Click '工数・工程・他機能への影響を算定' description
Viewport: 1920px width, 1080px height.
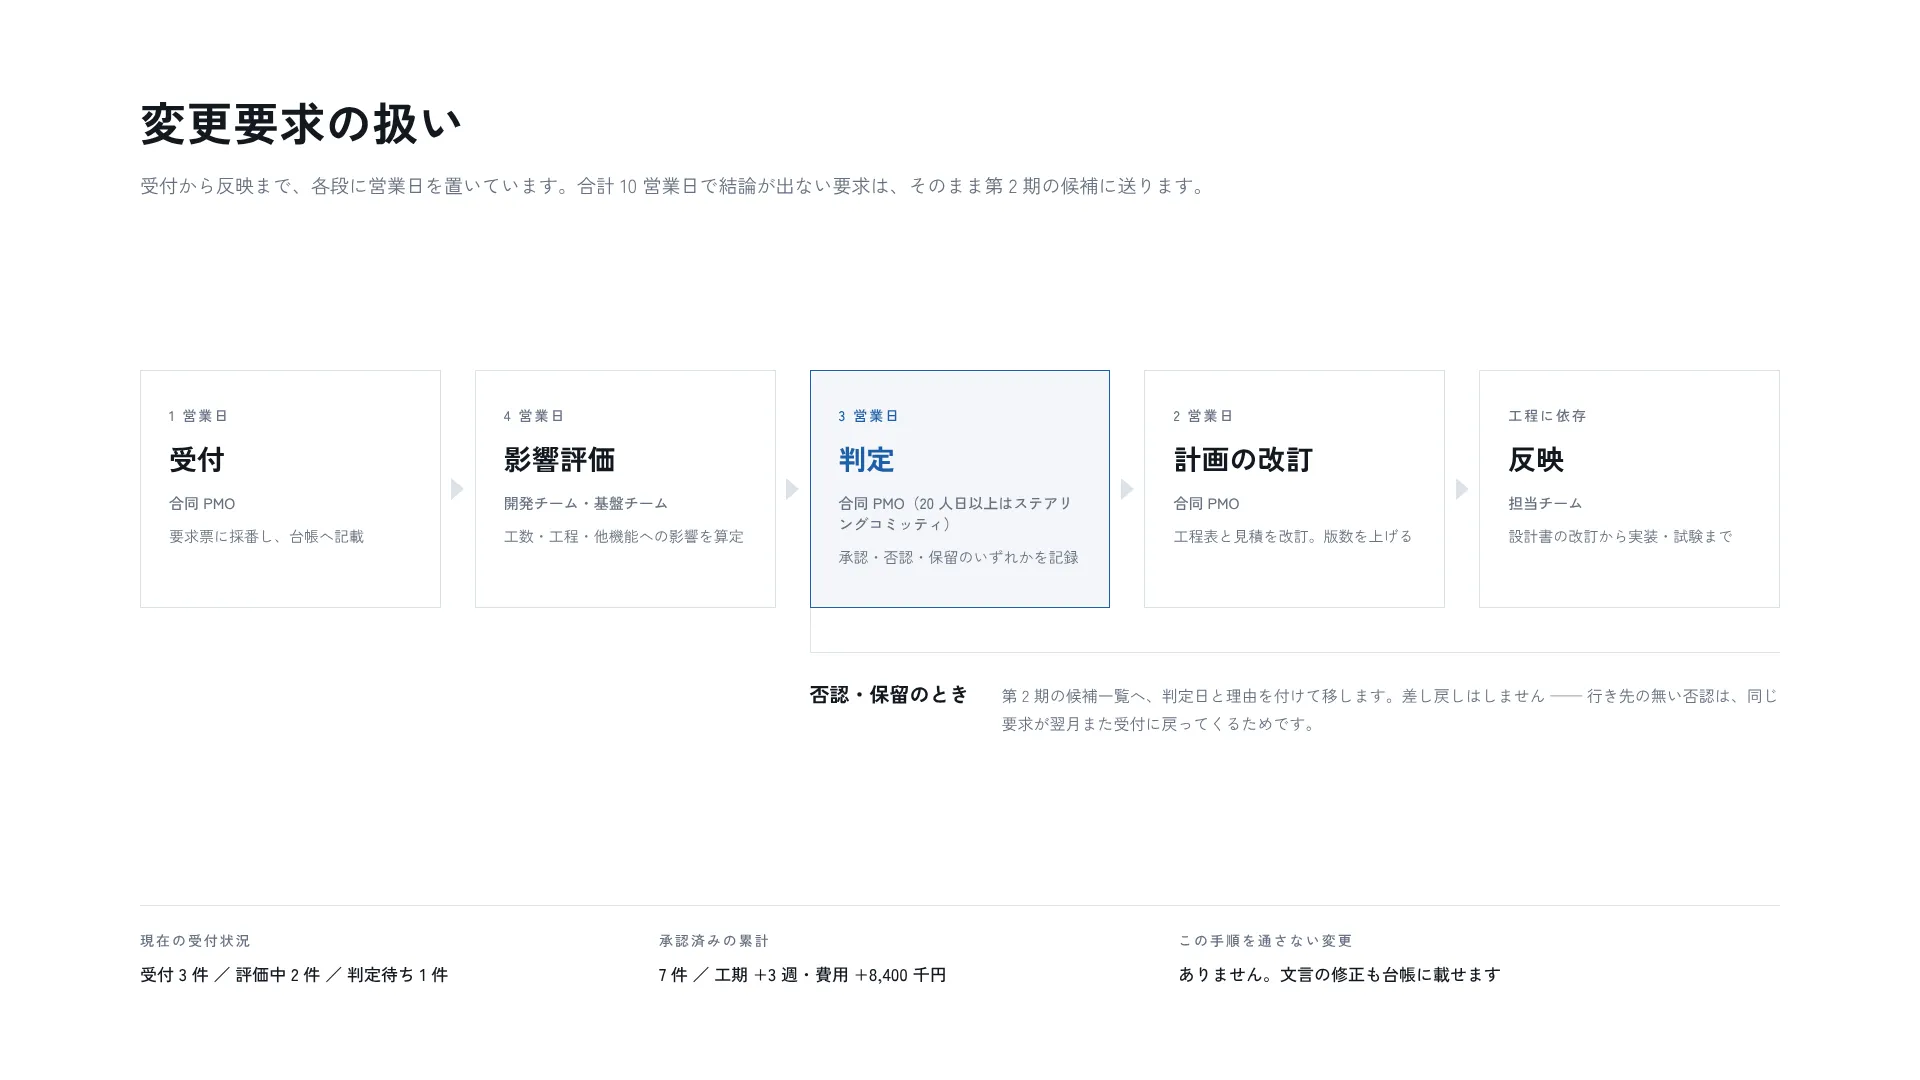[624, 537]
